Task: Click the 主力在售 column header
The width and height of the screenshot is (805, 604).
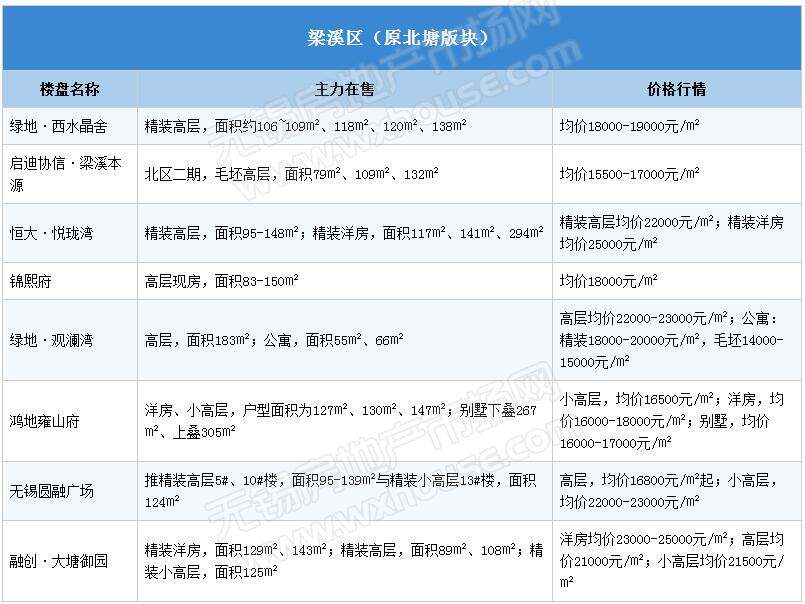Action: 344,89
